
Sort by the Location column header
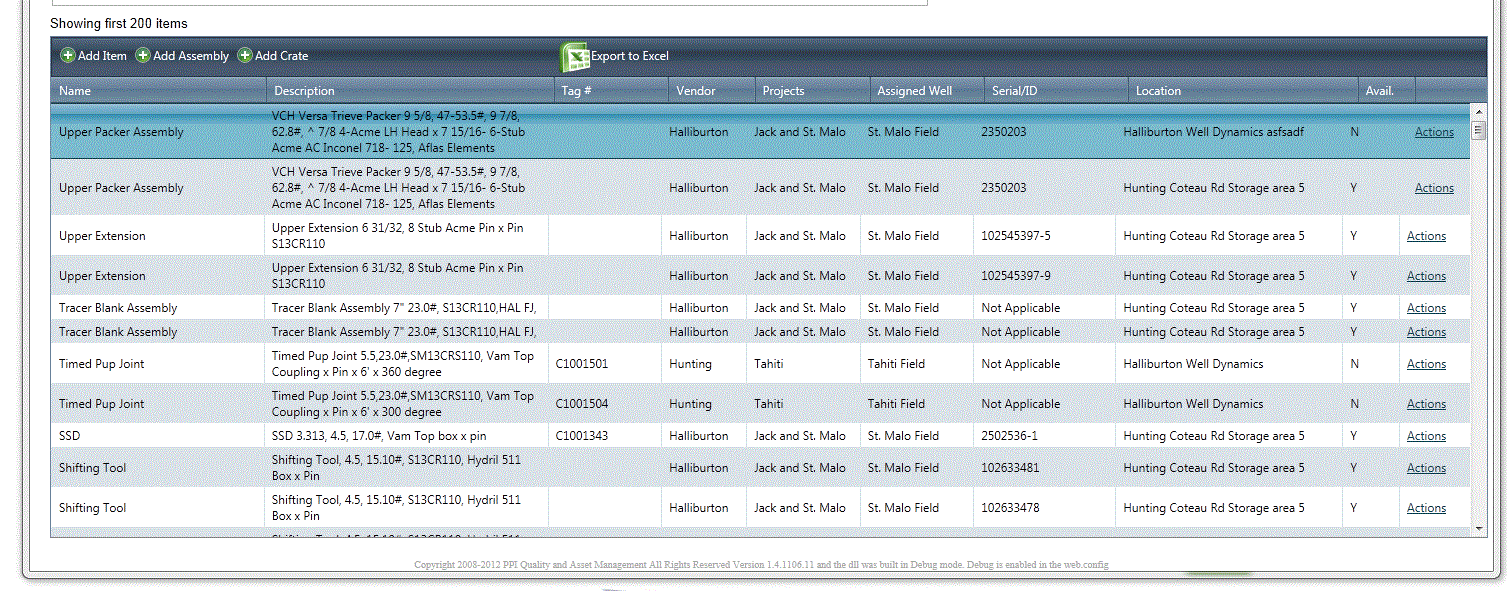click(x=1243, y=91)
